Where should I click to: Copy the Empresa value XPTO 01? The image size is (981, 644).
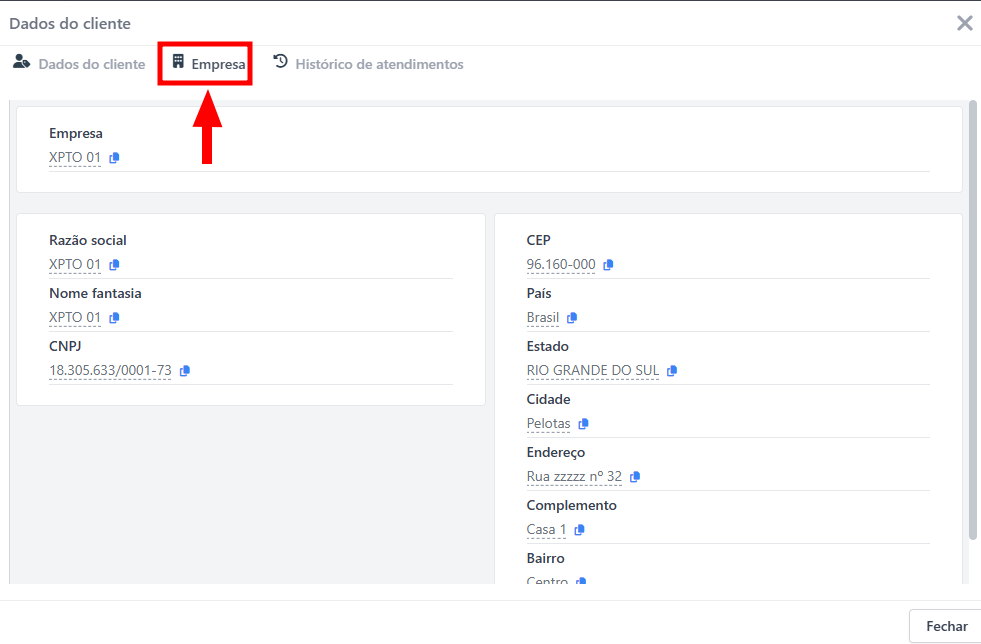point(114,158)
